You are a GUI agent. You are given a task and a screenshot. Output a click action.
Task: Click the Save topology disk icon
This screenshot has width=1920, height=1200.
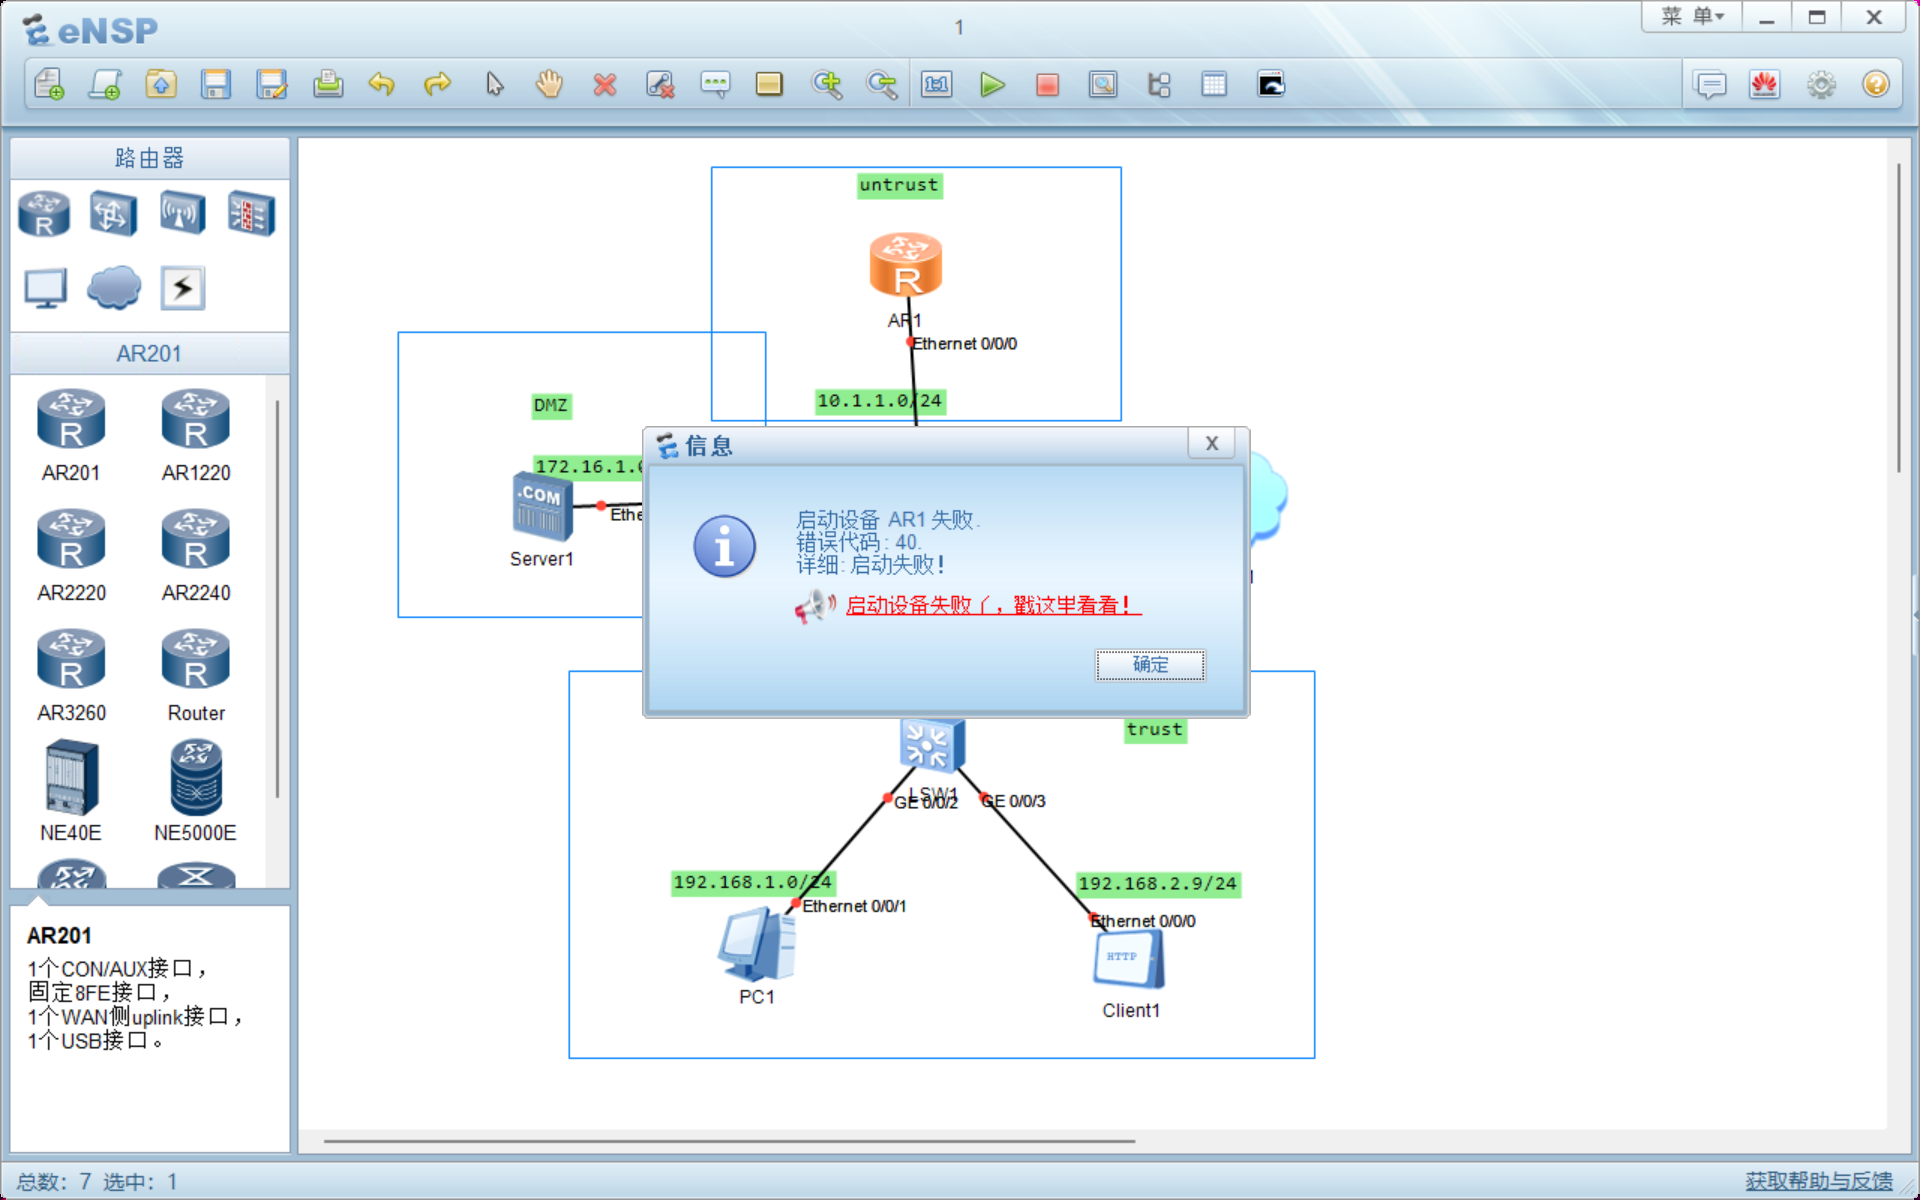[215, 85]
